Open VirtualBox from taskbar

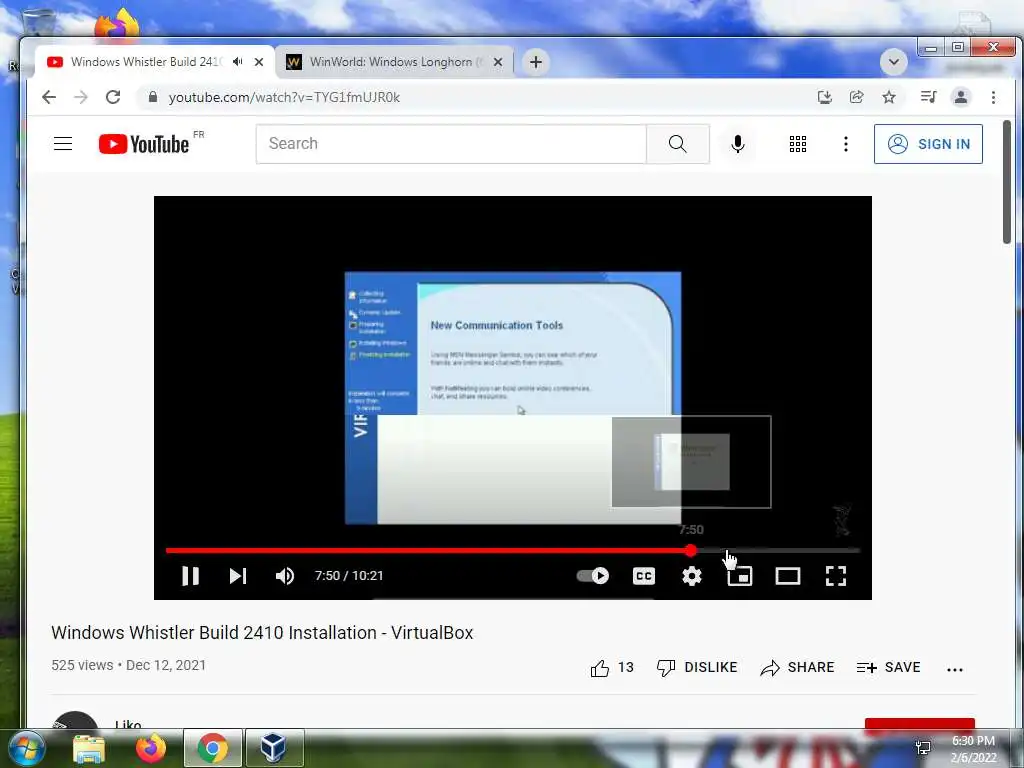(274, 748)
